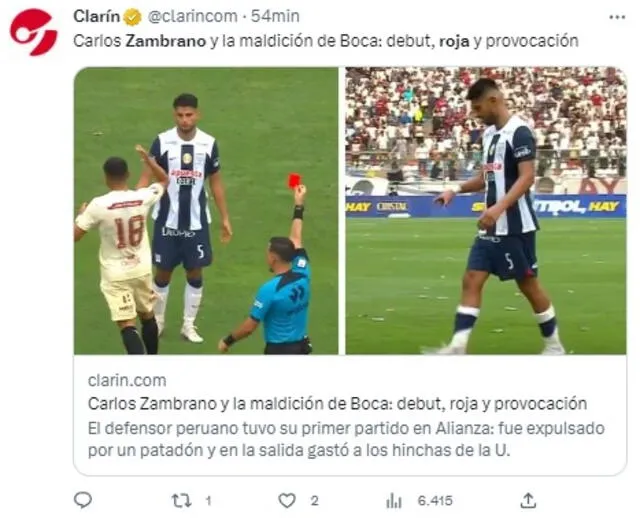
Task: Click the share upload arrow icon
Action: (528, 500)
